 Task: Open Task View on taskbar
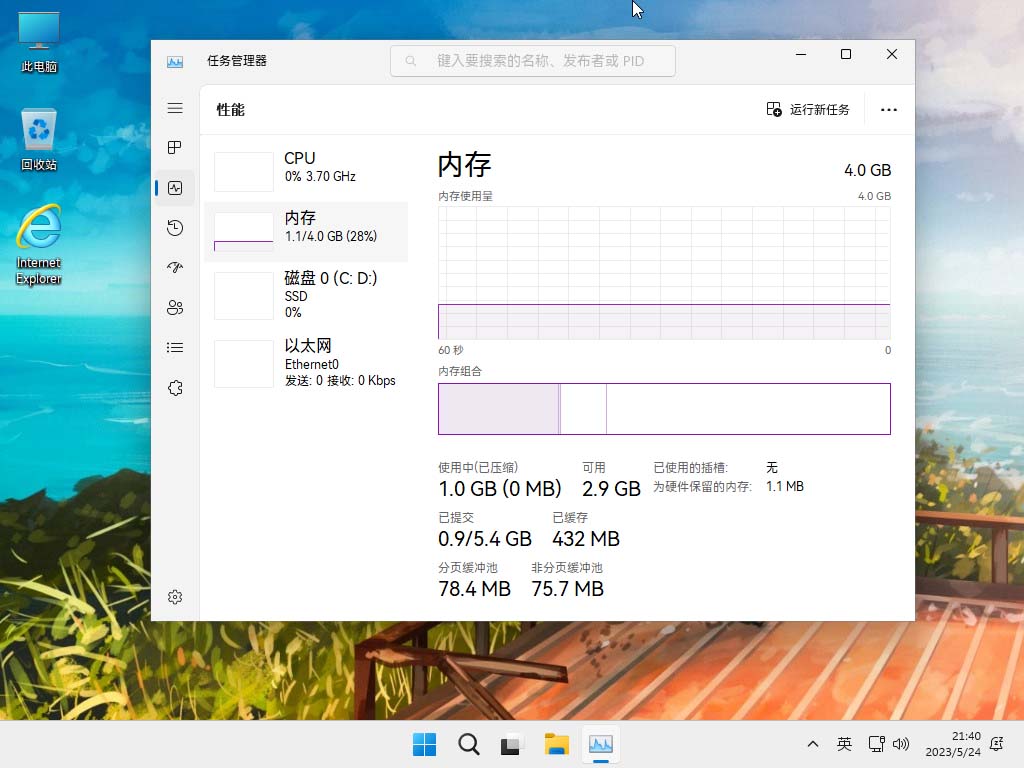511,744
